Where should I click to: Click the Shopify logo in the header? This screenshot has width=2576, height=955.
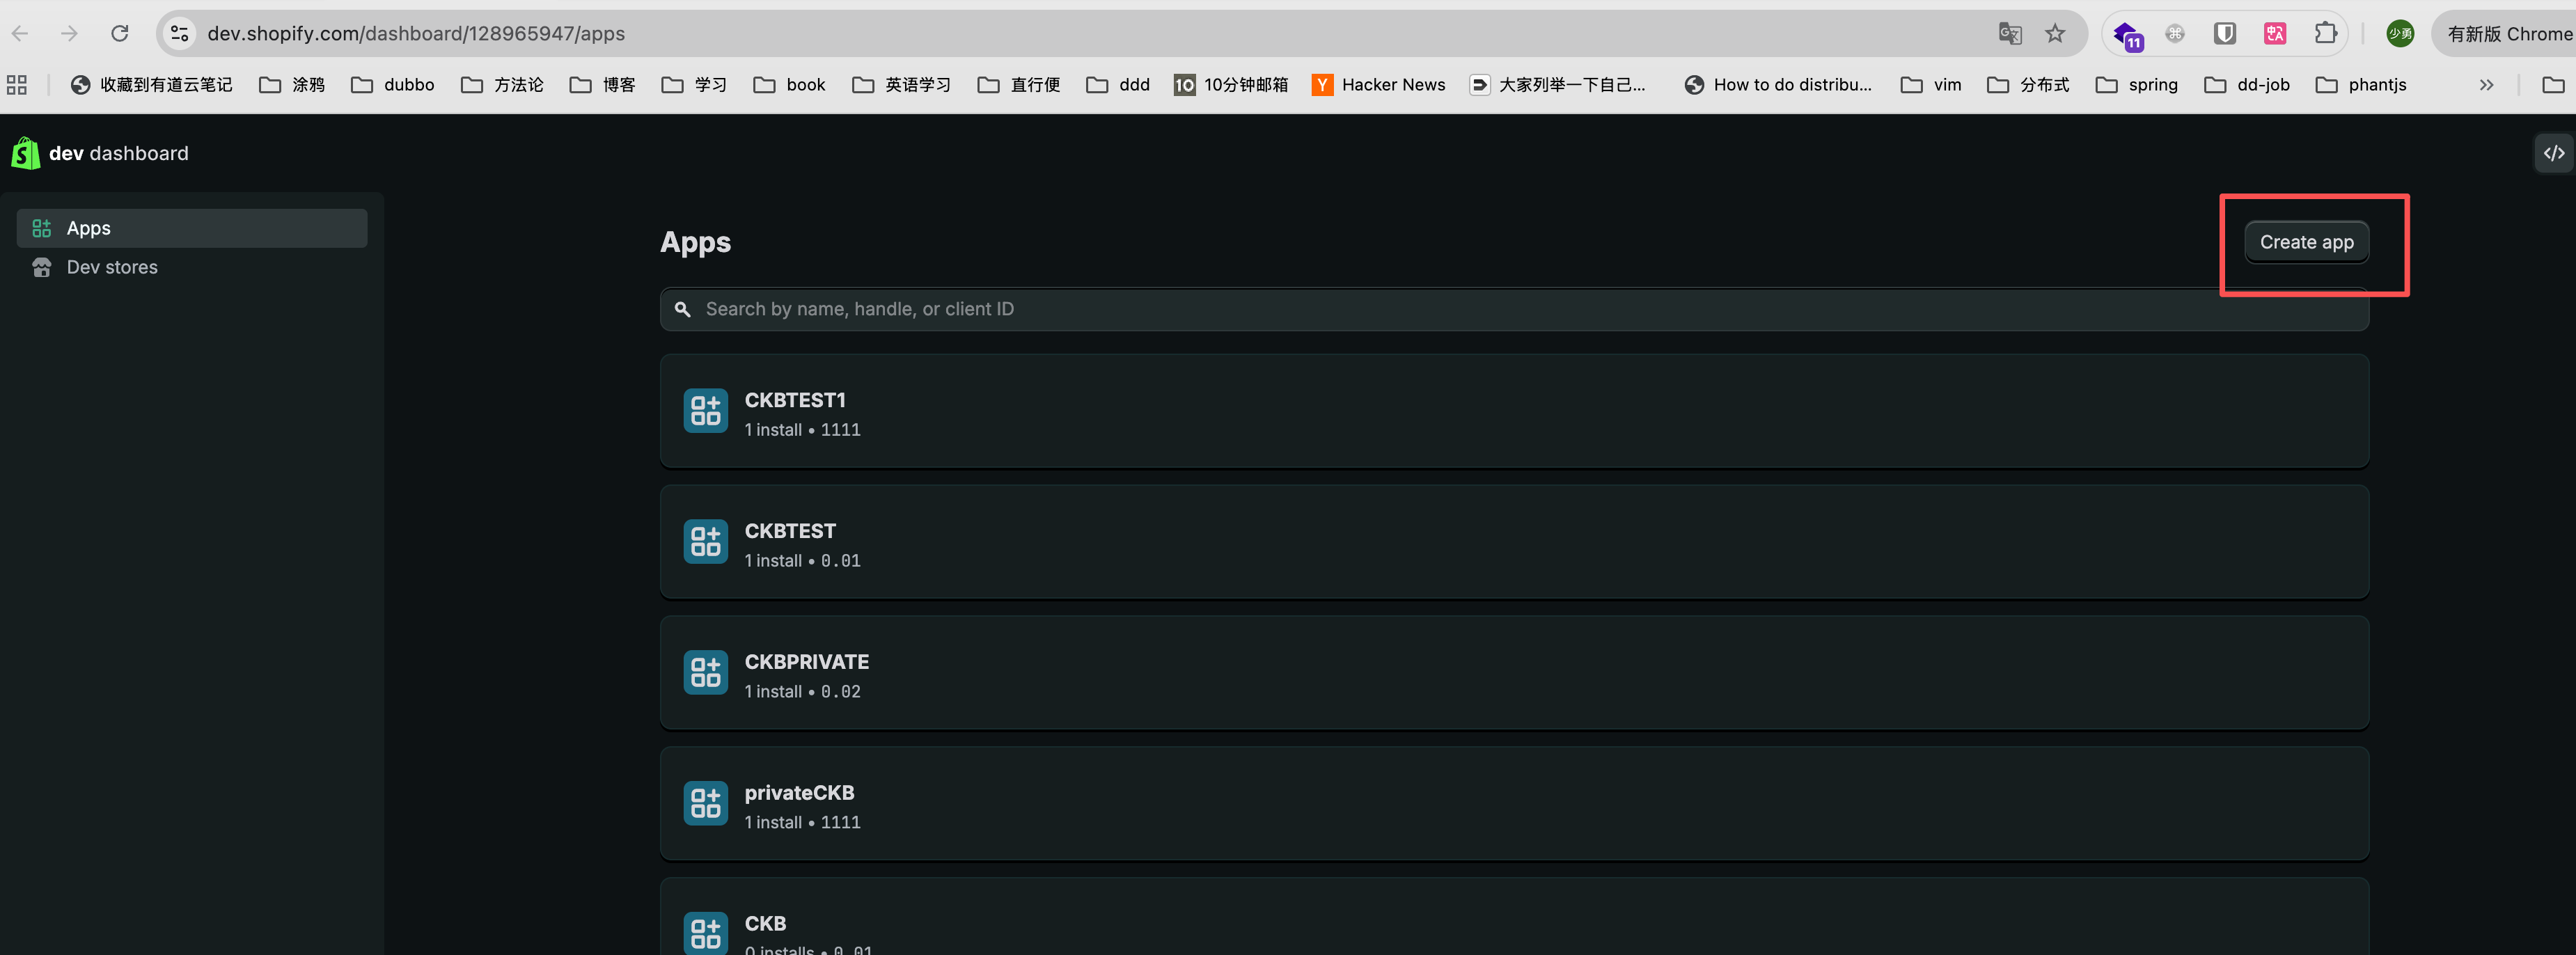(25, 153)
